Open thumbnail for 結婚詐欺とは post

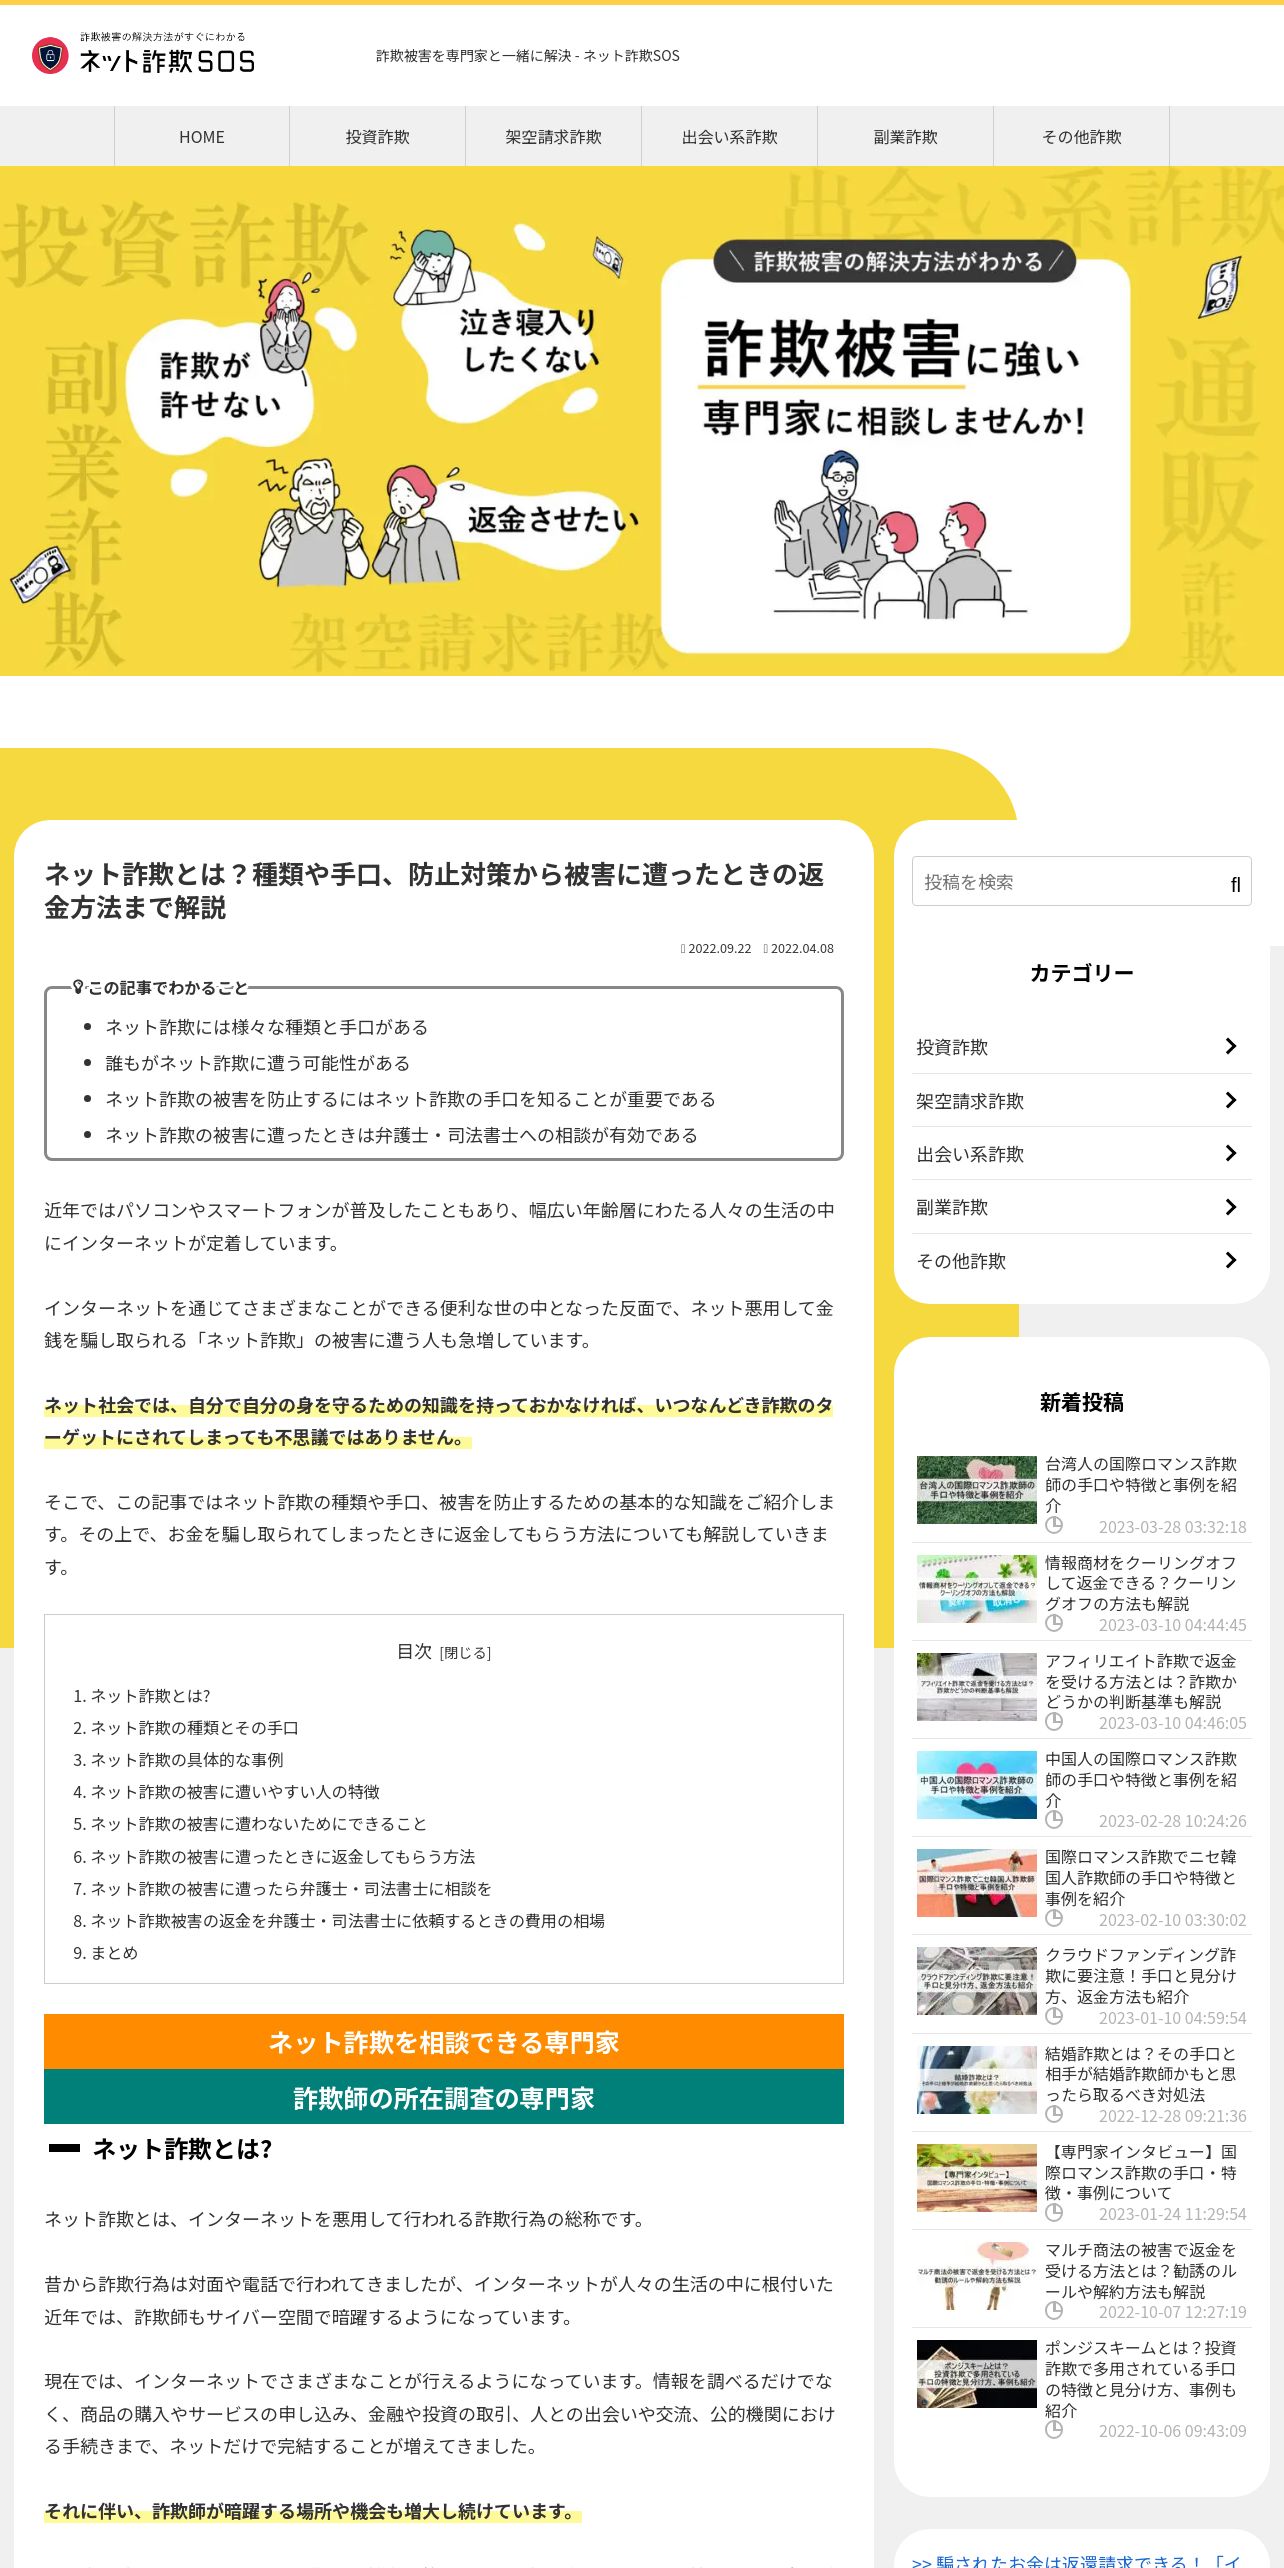click(977, 2080)
